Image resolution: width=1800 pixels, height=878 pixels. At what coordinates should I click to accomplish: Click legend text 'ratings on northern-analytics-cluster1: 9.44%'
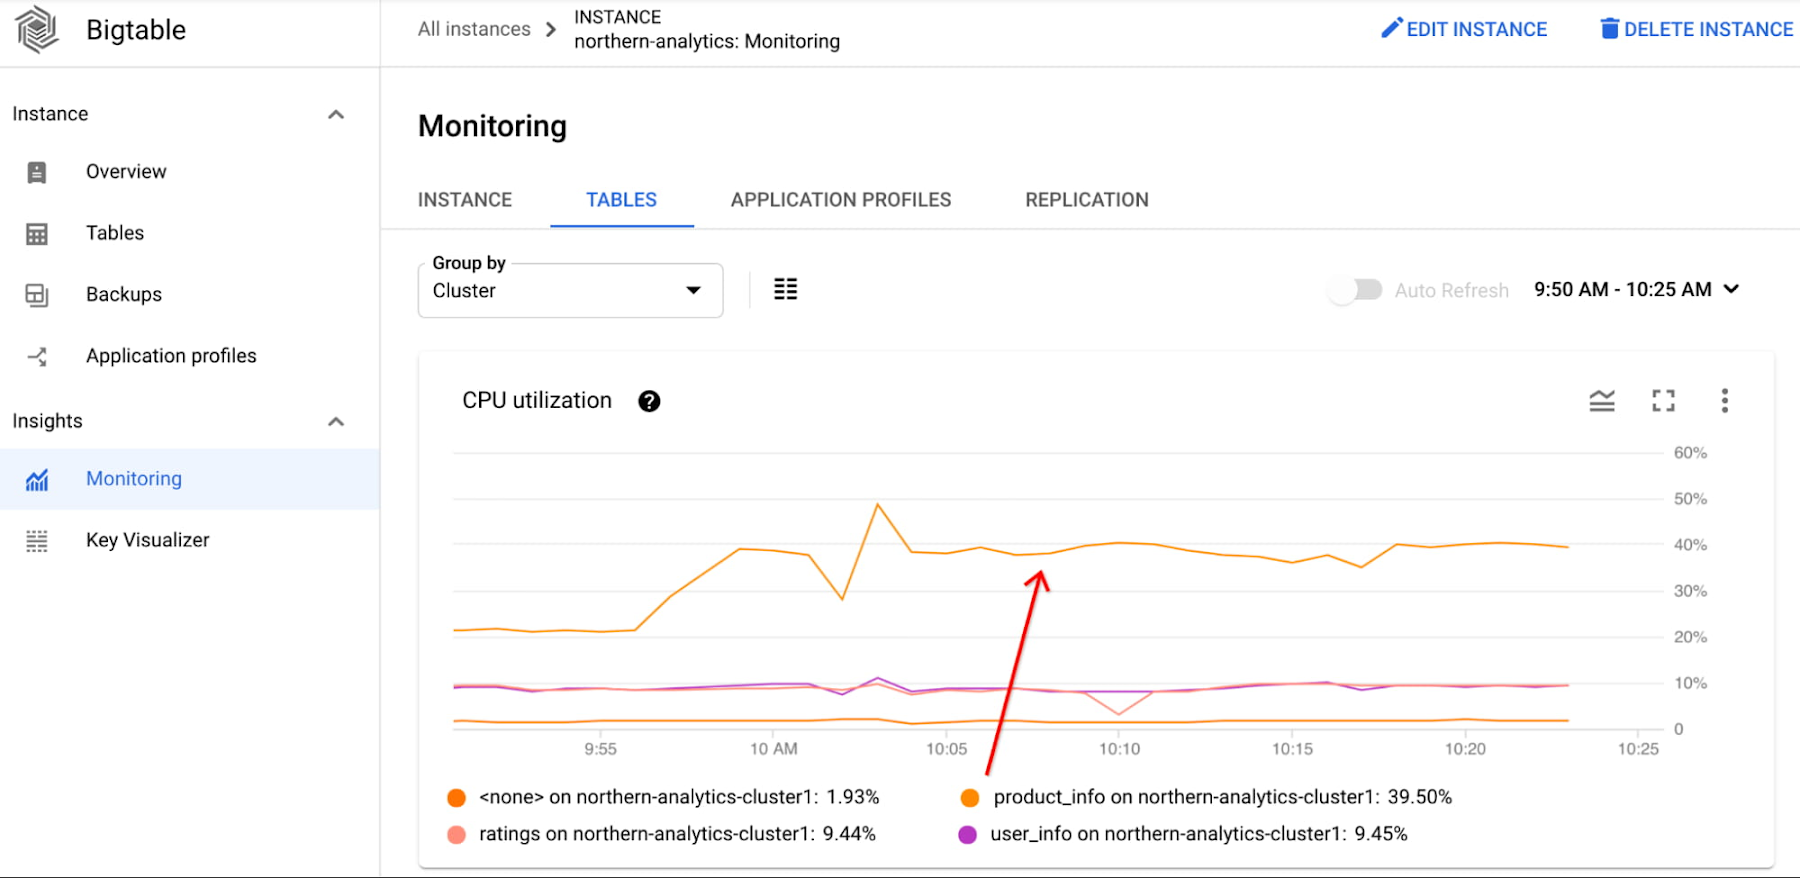(677, 834)
